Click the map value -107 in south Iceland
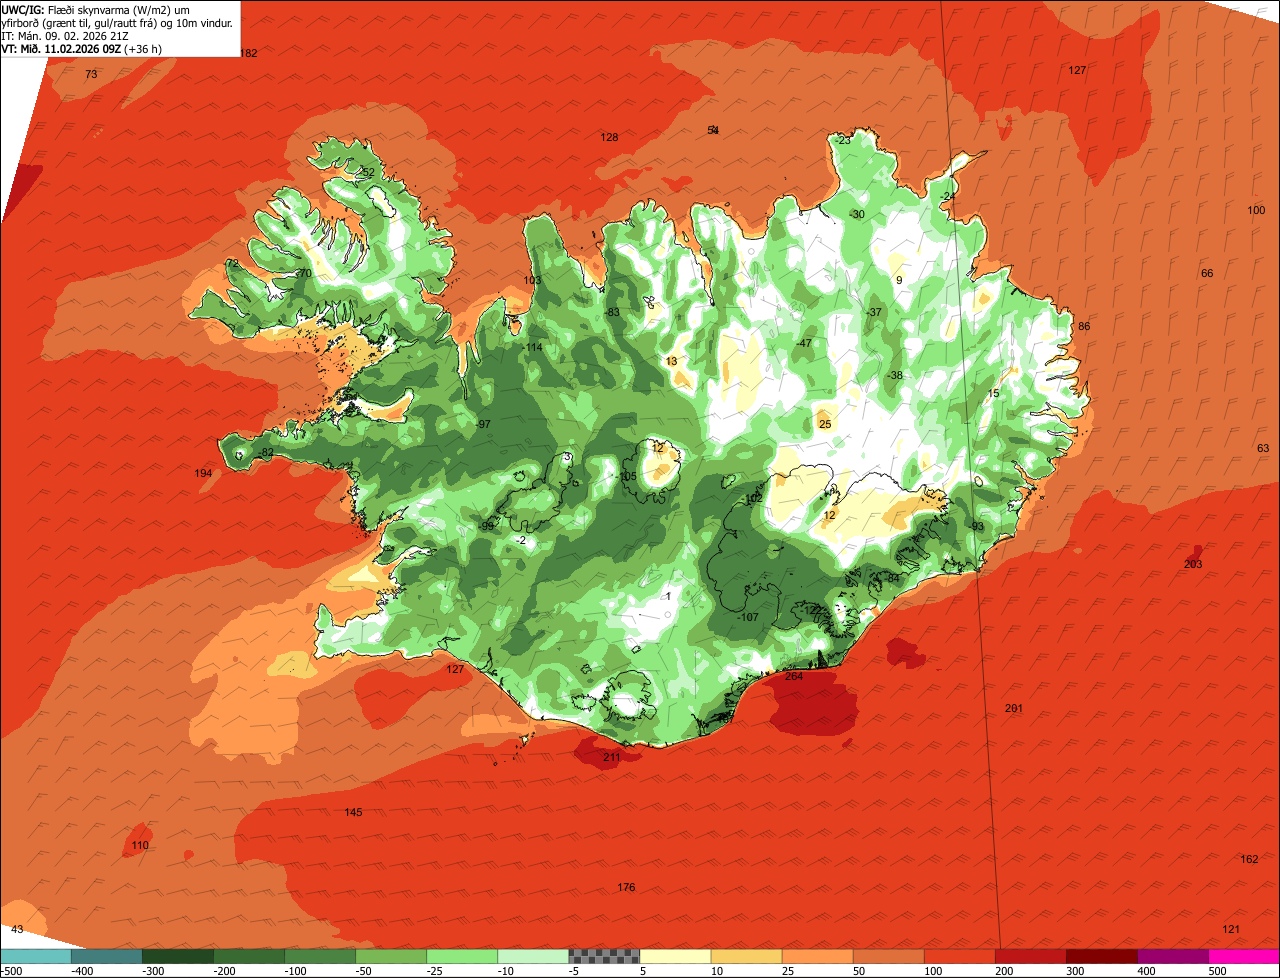This screenshot has width=1280, height=978. [x=746, y=618]
